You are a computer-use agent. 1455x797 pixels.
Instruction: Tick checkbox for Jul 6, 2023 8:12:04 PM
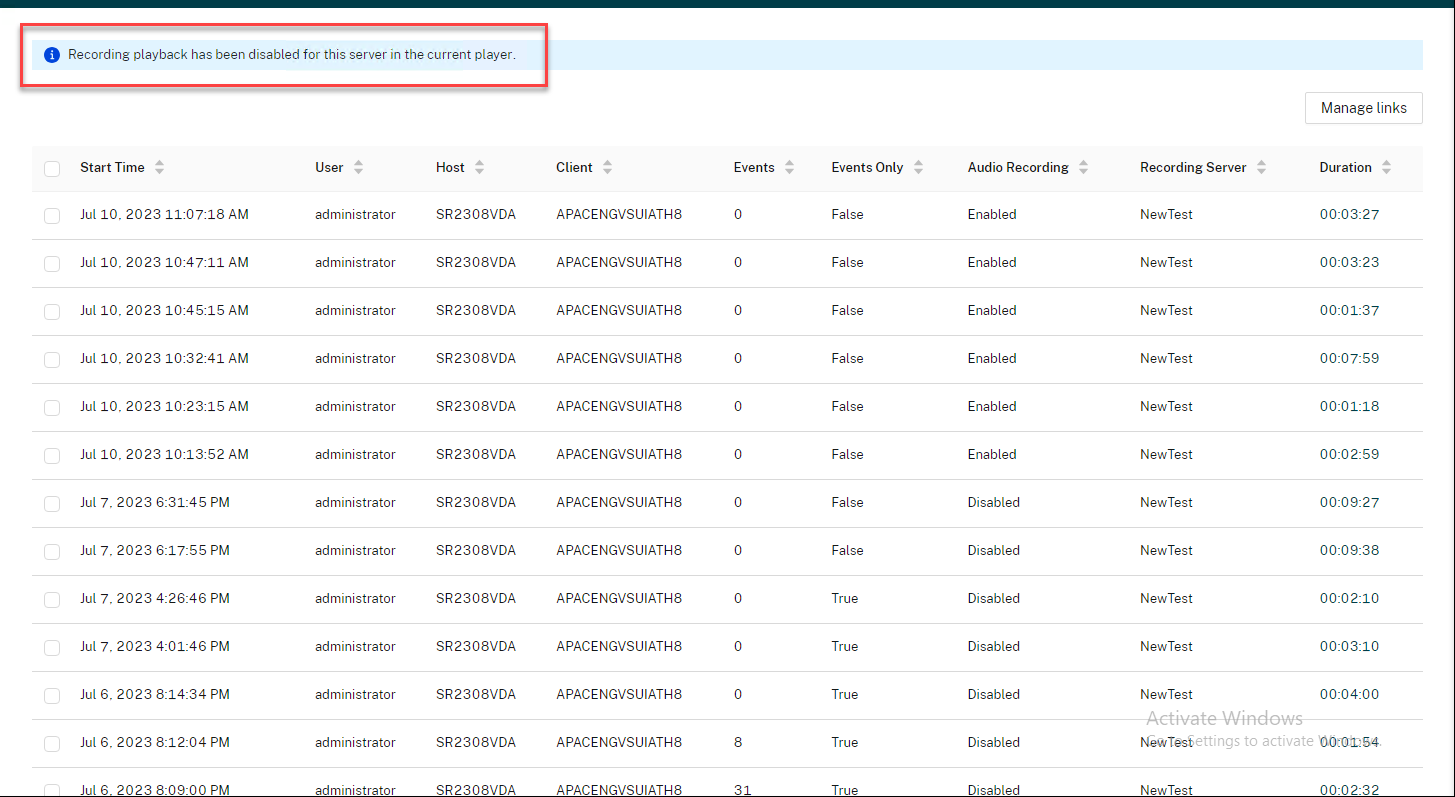[x=52, y=744]
